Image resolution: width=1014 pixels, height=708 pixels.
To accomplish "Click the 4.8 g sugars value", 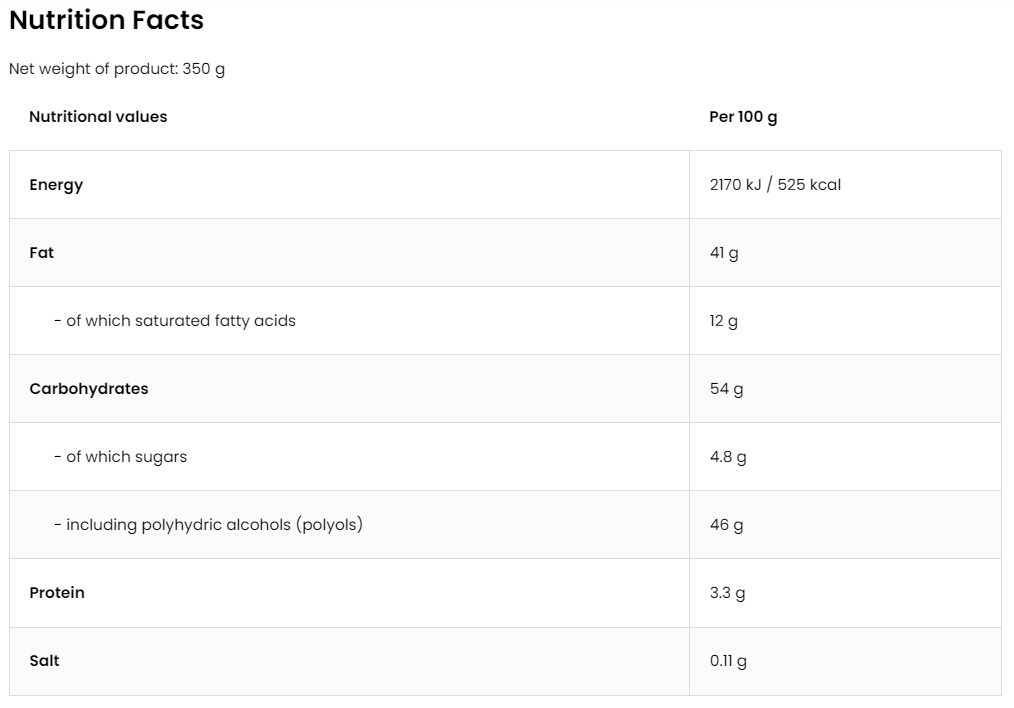I will point(728,456).
